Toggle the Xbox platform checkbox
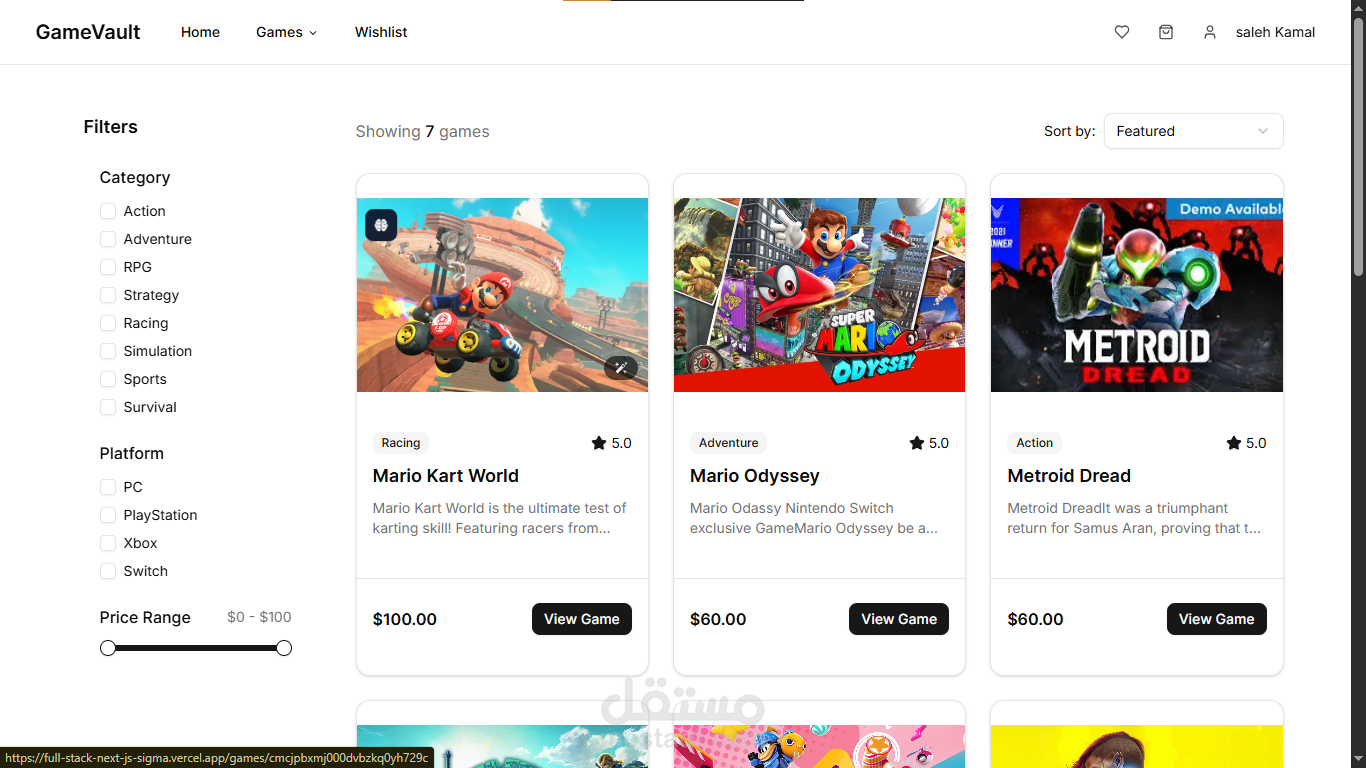 [x=108, y=543]
